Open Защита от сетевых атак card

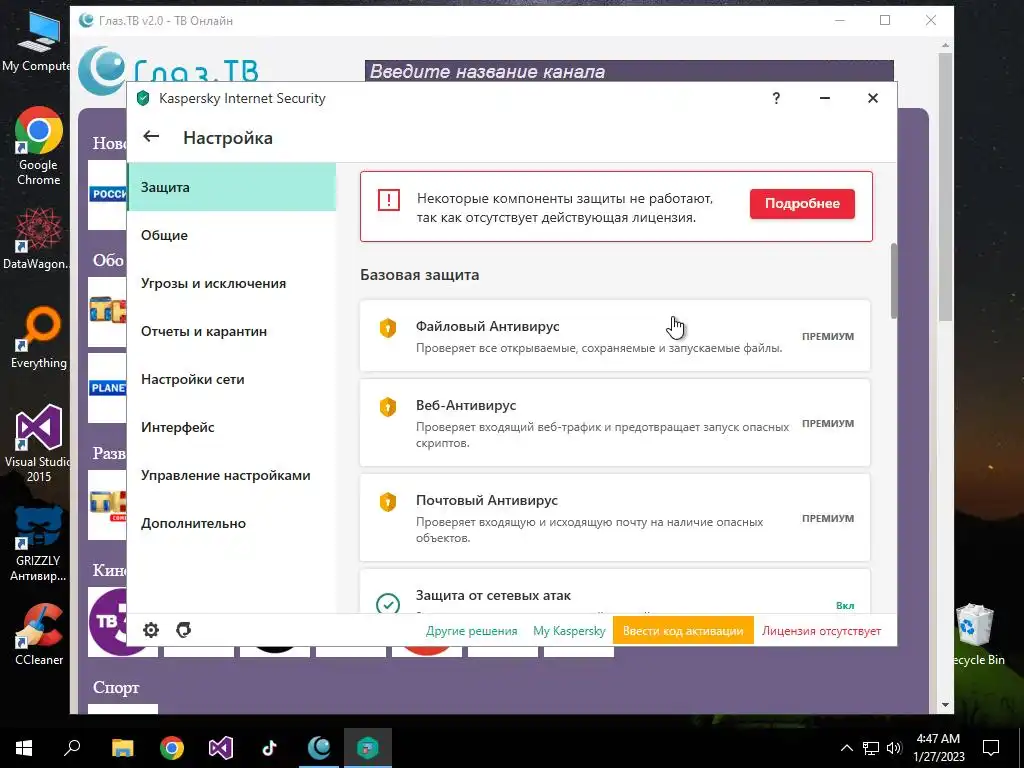click(615, 592)
